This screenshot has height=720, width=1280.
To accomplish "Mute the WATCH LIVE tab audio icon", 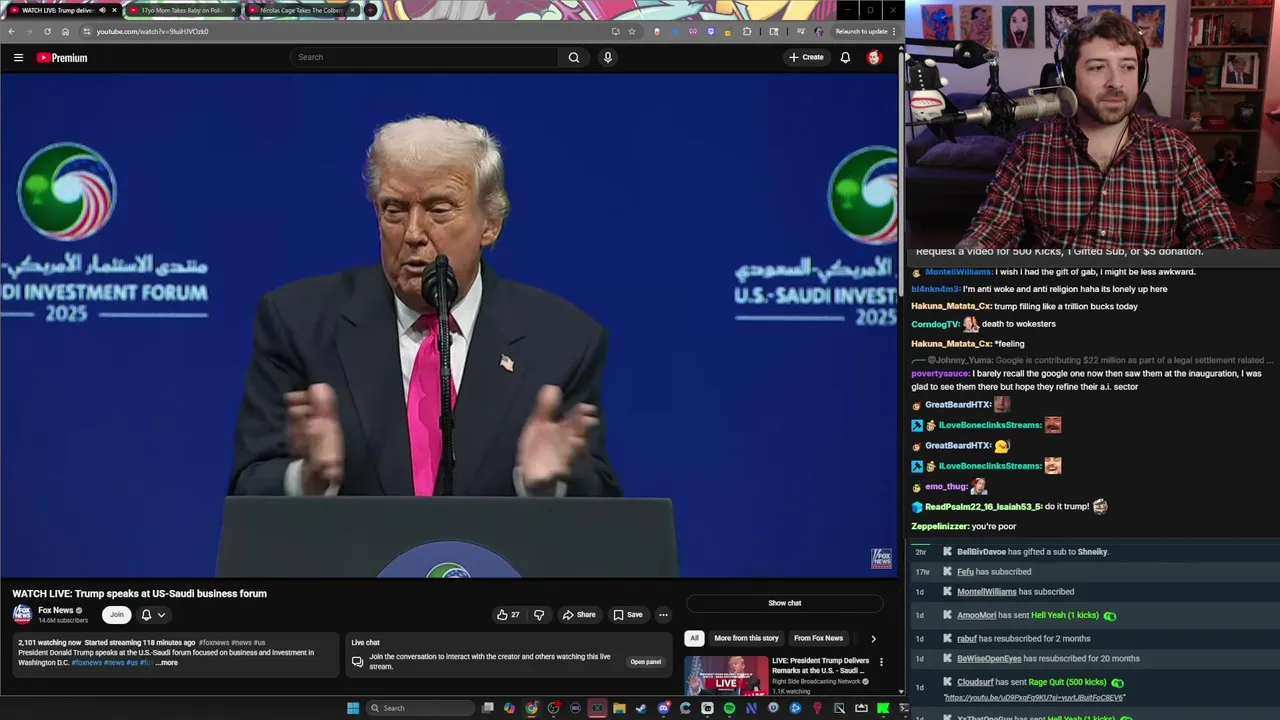I will click(x=102, y=10).
